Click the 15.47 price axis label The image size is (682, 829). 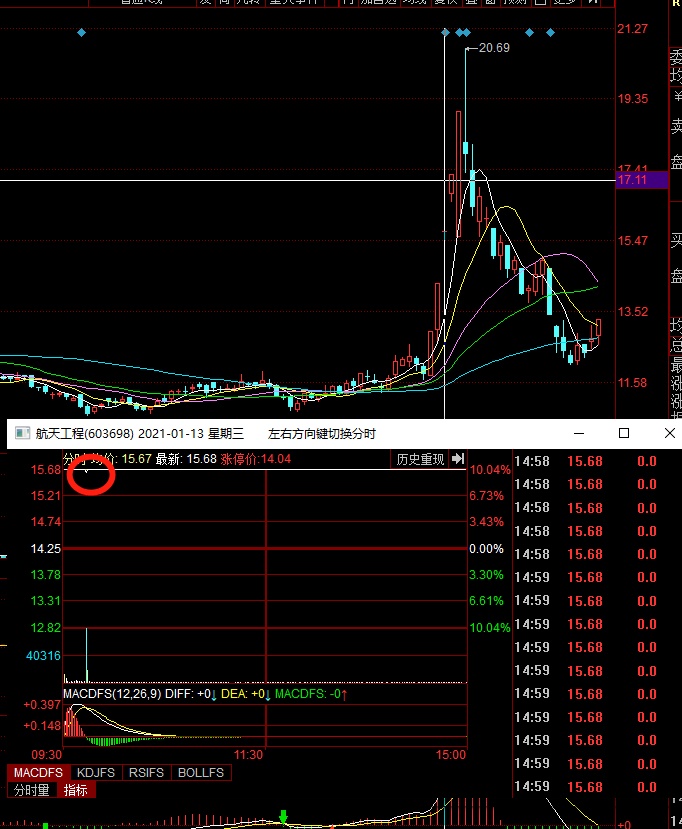(633, 241)
